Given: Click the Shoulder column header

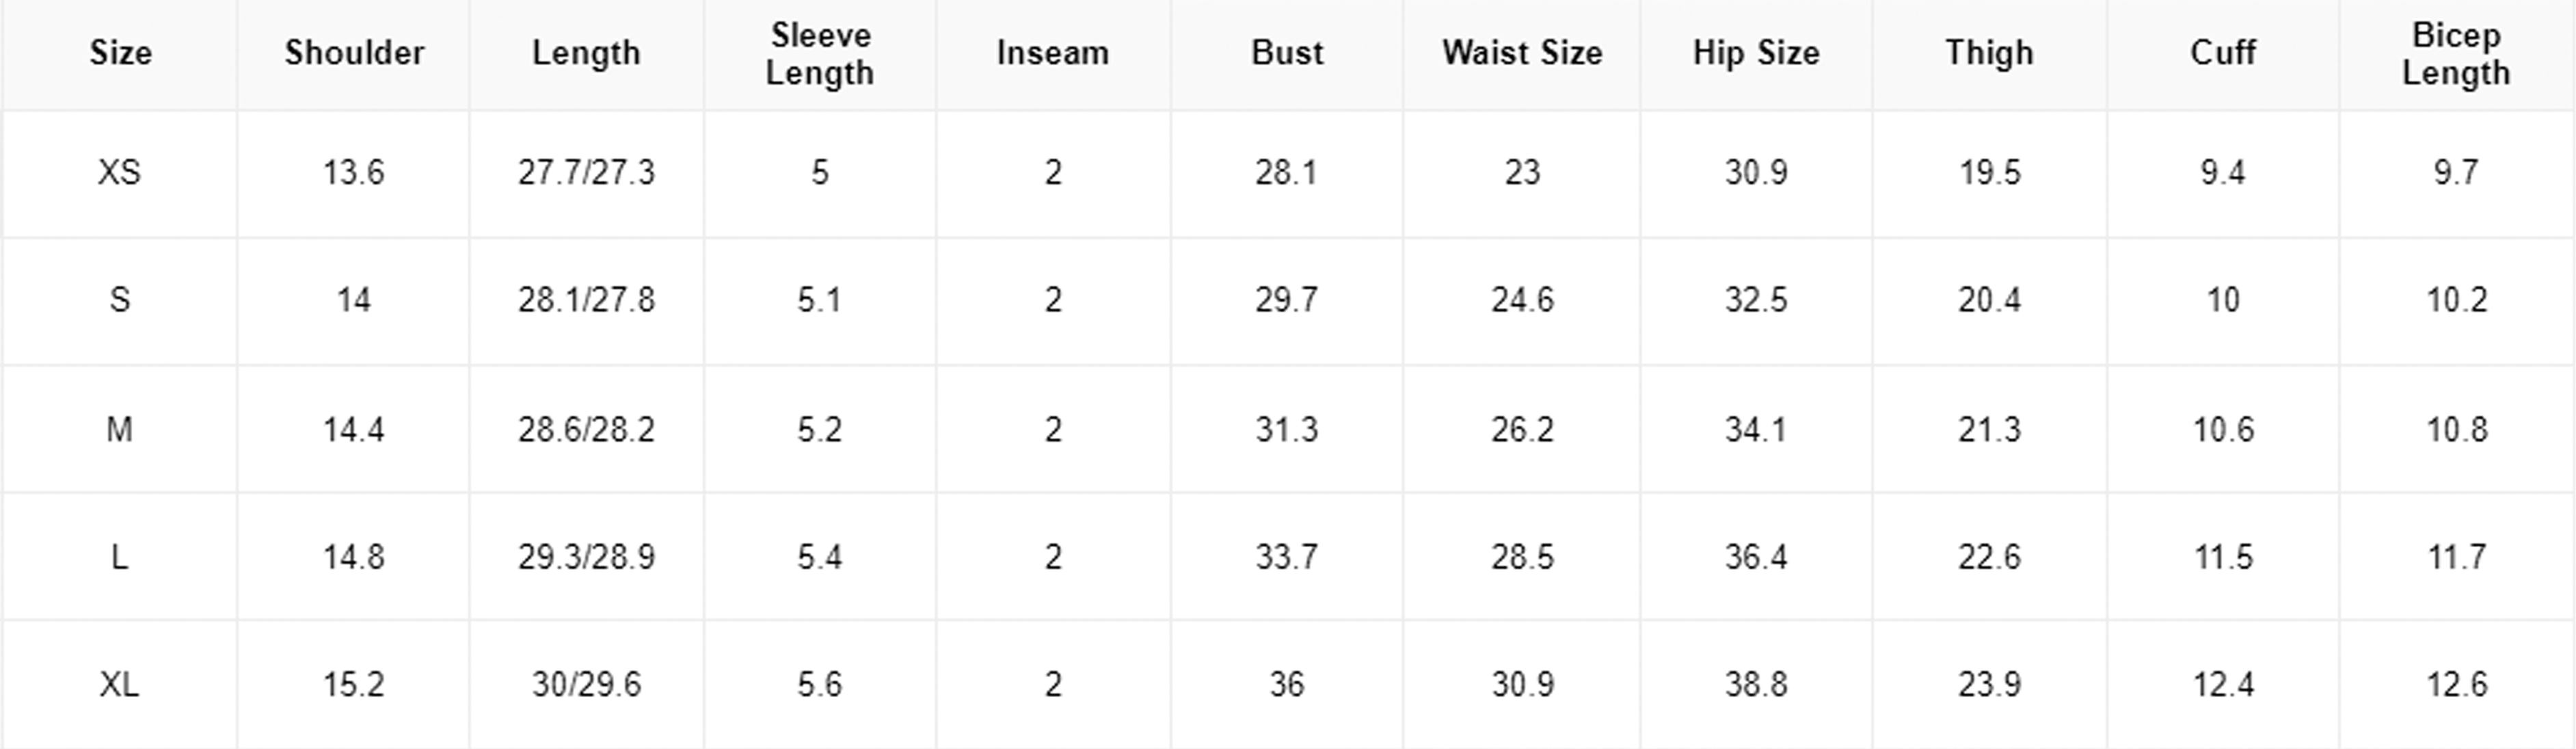Looking at the screenshot, I should click(354, 53).
